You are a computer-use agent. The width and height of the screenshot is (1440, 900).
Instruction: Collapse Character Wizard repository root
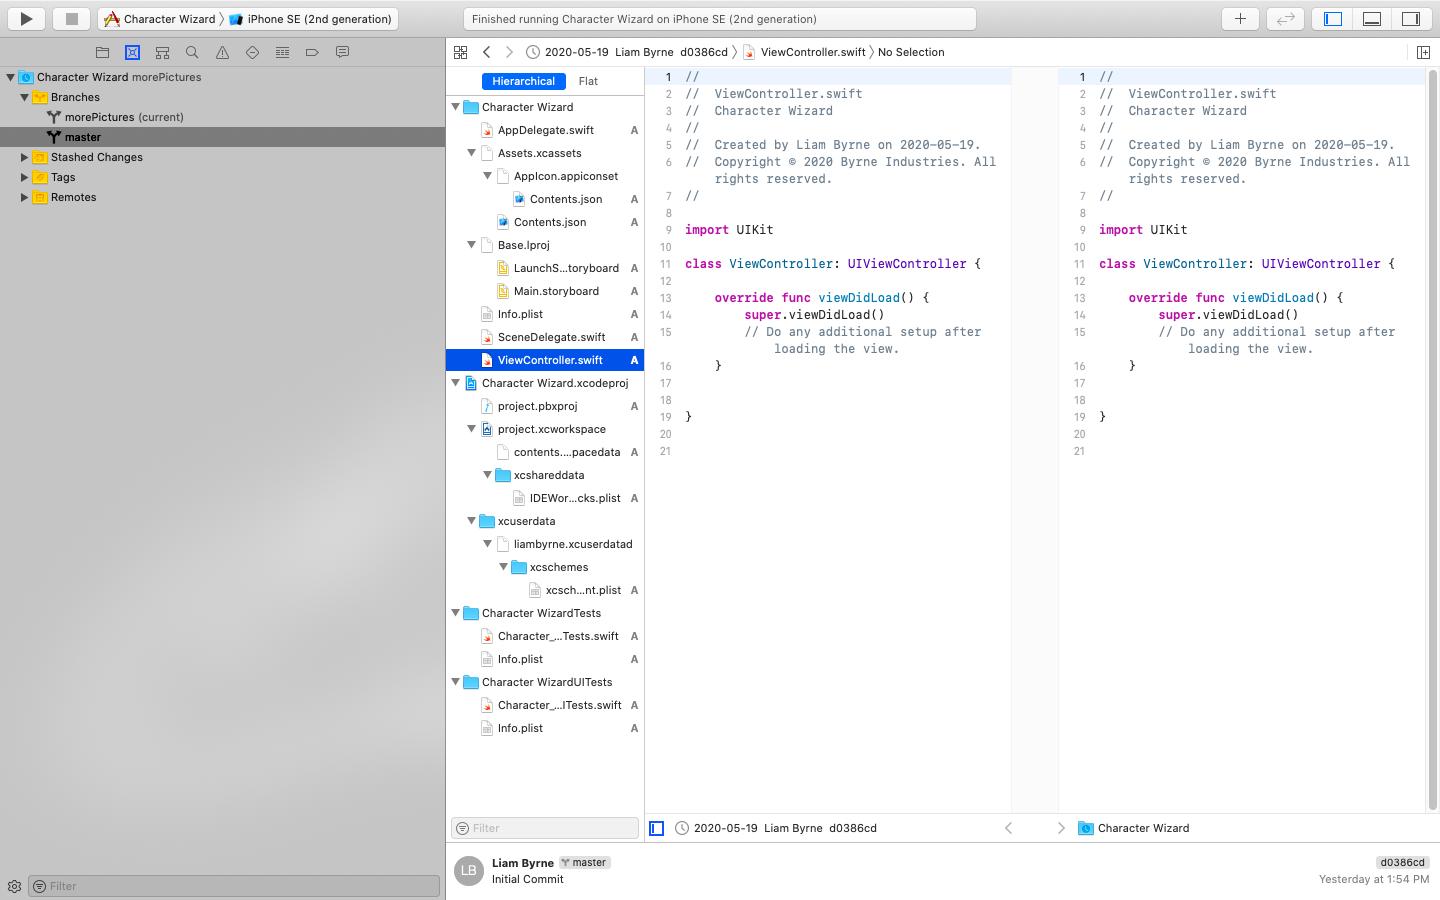10,77
